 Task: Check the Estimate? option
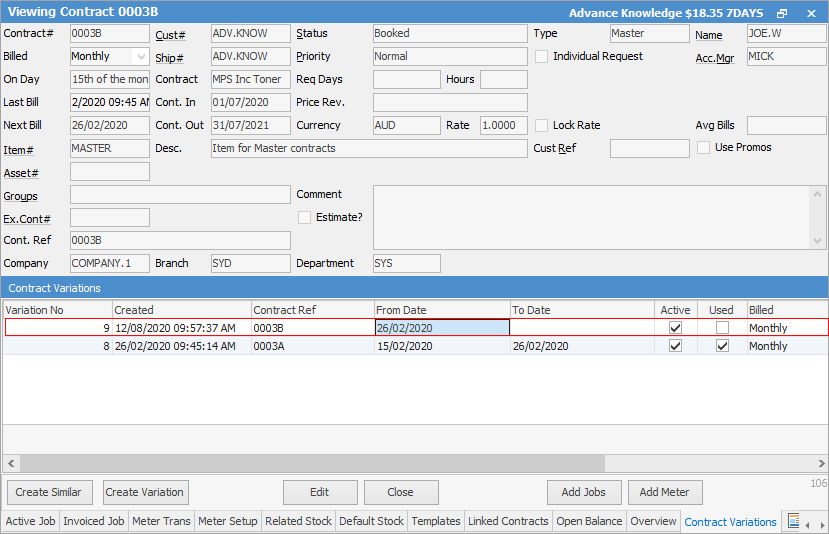(x=305, y=217)
